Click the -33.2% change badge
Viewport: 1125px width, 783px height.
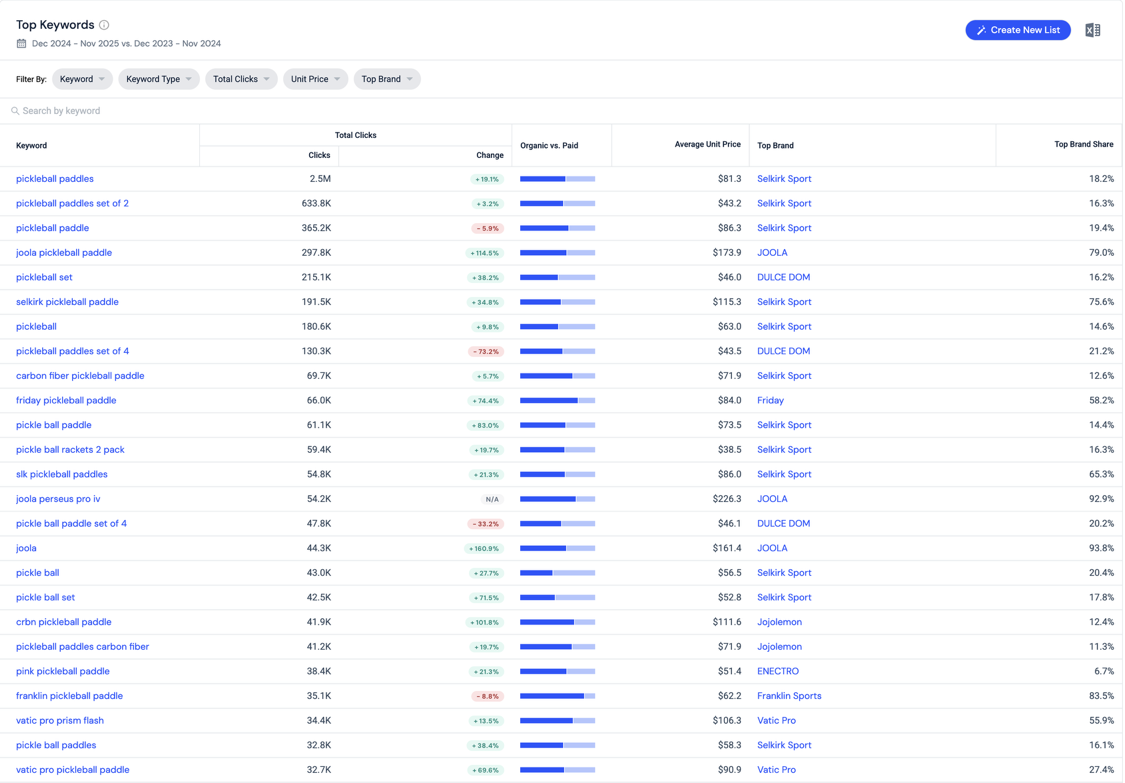point(486,525)
